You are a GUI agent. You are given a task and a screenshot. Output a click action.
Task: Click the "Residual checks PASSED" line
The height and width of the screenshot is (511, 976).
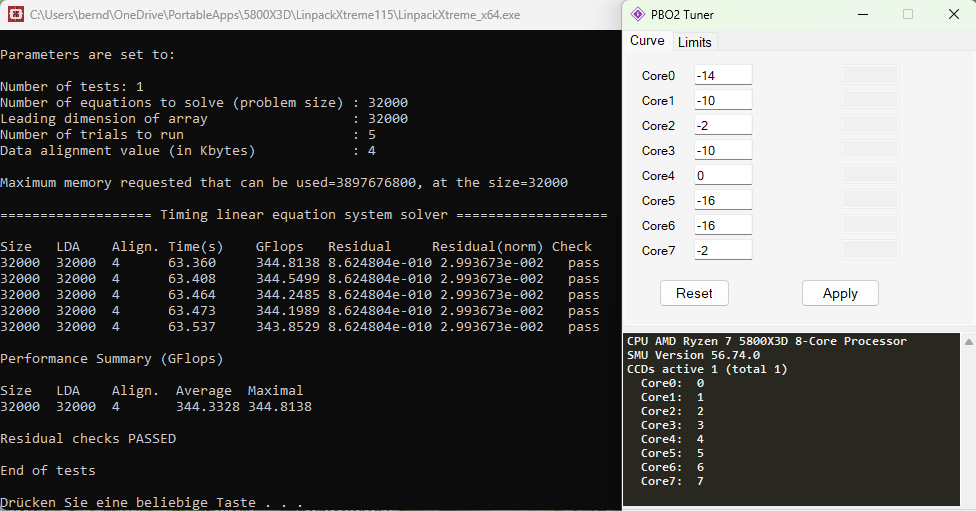pyautogui.click(x=88, y=438)
